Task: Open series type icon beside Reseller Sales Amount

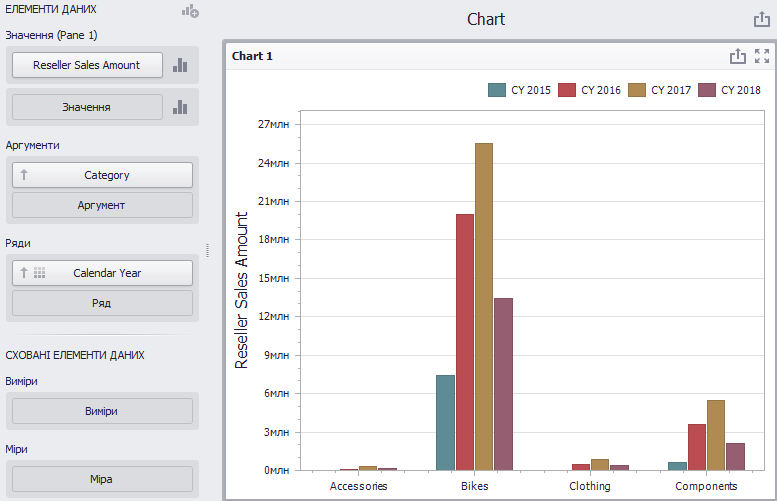Action: pyautogui.click(x=180, y=65)
